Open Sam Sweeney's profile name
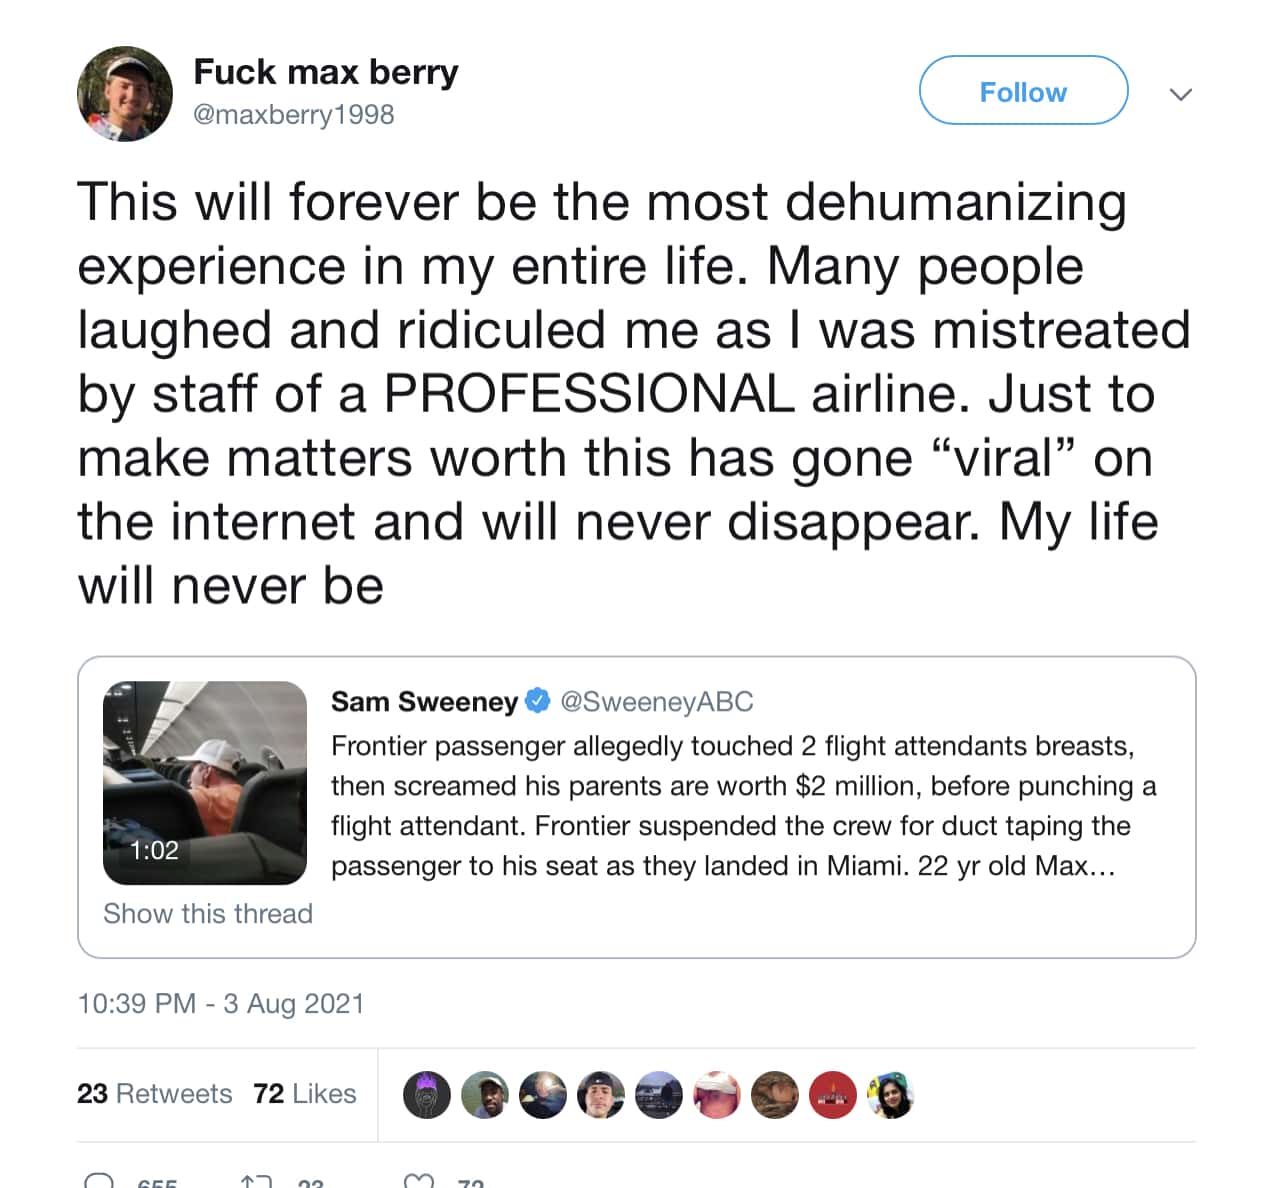This screenshot has width=1273, height=1188. (x=424, y=702)
